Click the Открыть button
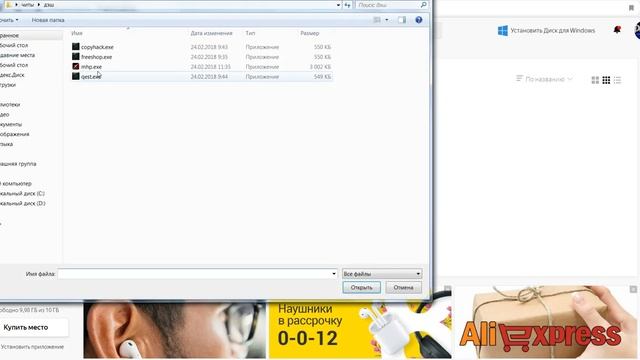Image resolution: width=640 pixels, height=360 pixels. coord(362,287)
